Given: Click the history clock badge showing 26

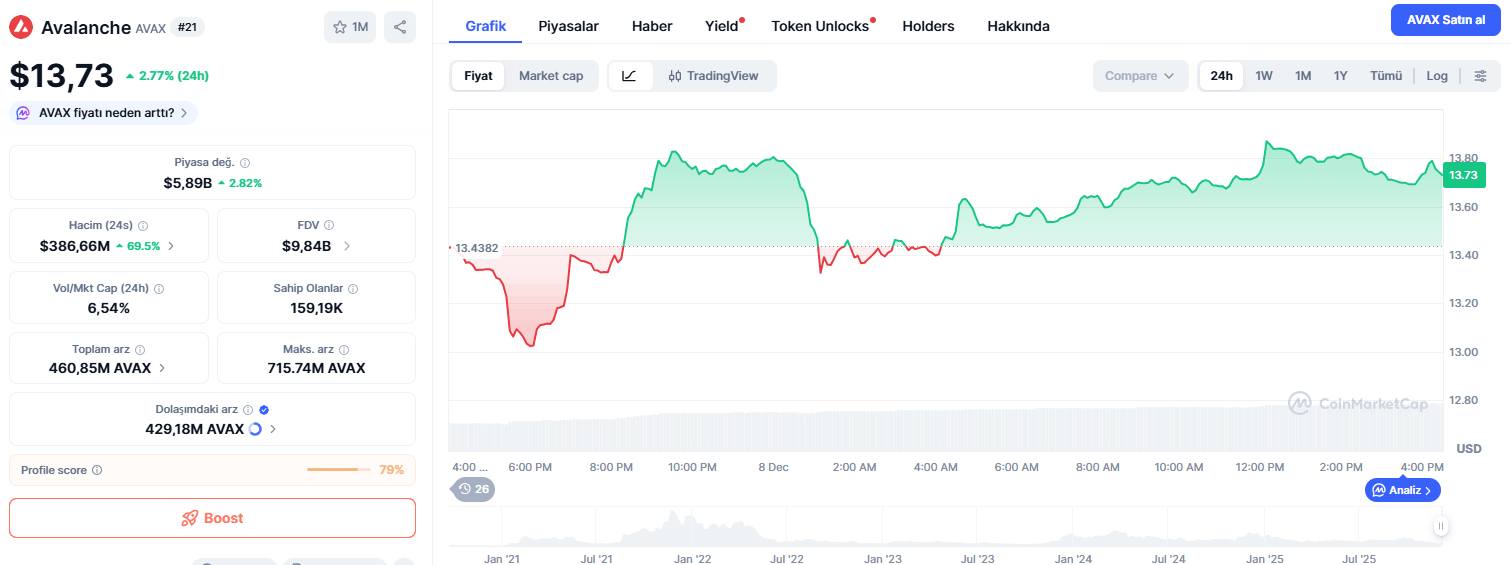Looking at the screenshot, I should point(474,489).
